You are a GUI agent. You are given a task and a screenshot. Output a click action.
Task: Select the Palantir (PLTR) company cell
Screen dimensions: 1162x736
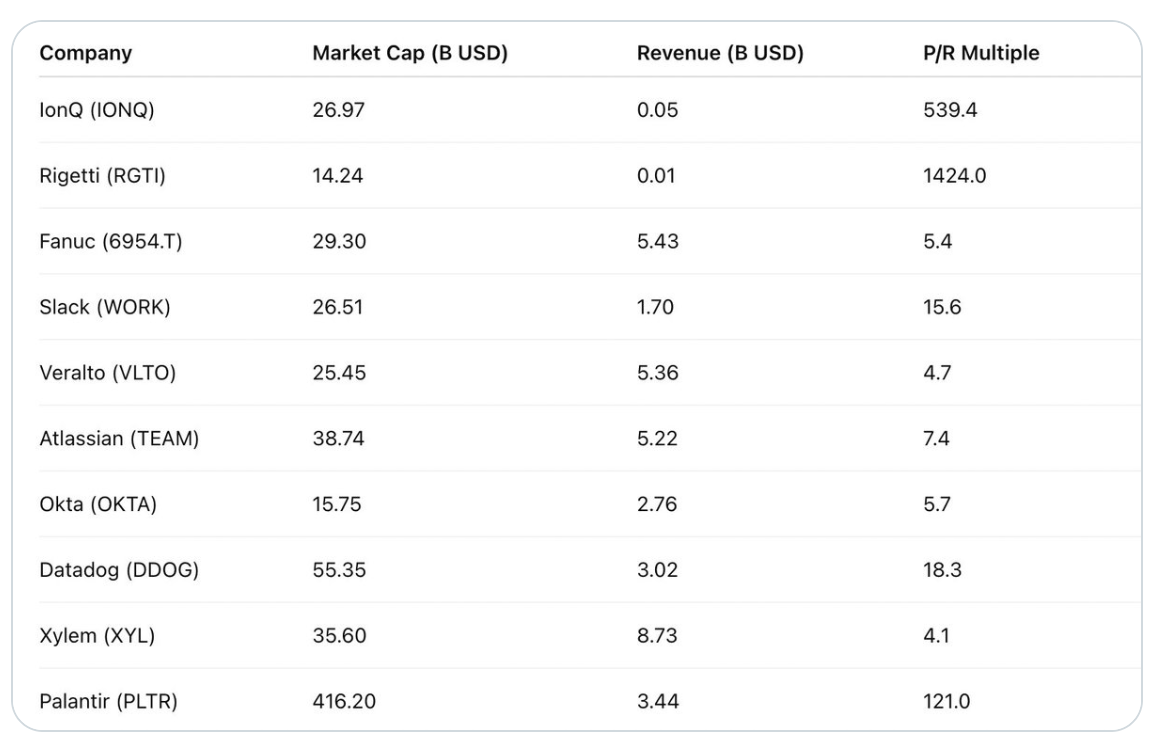[109, 701]
